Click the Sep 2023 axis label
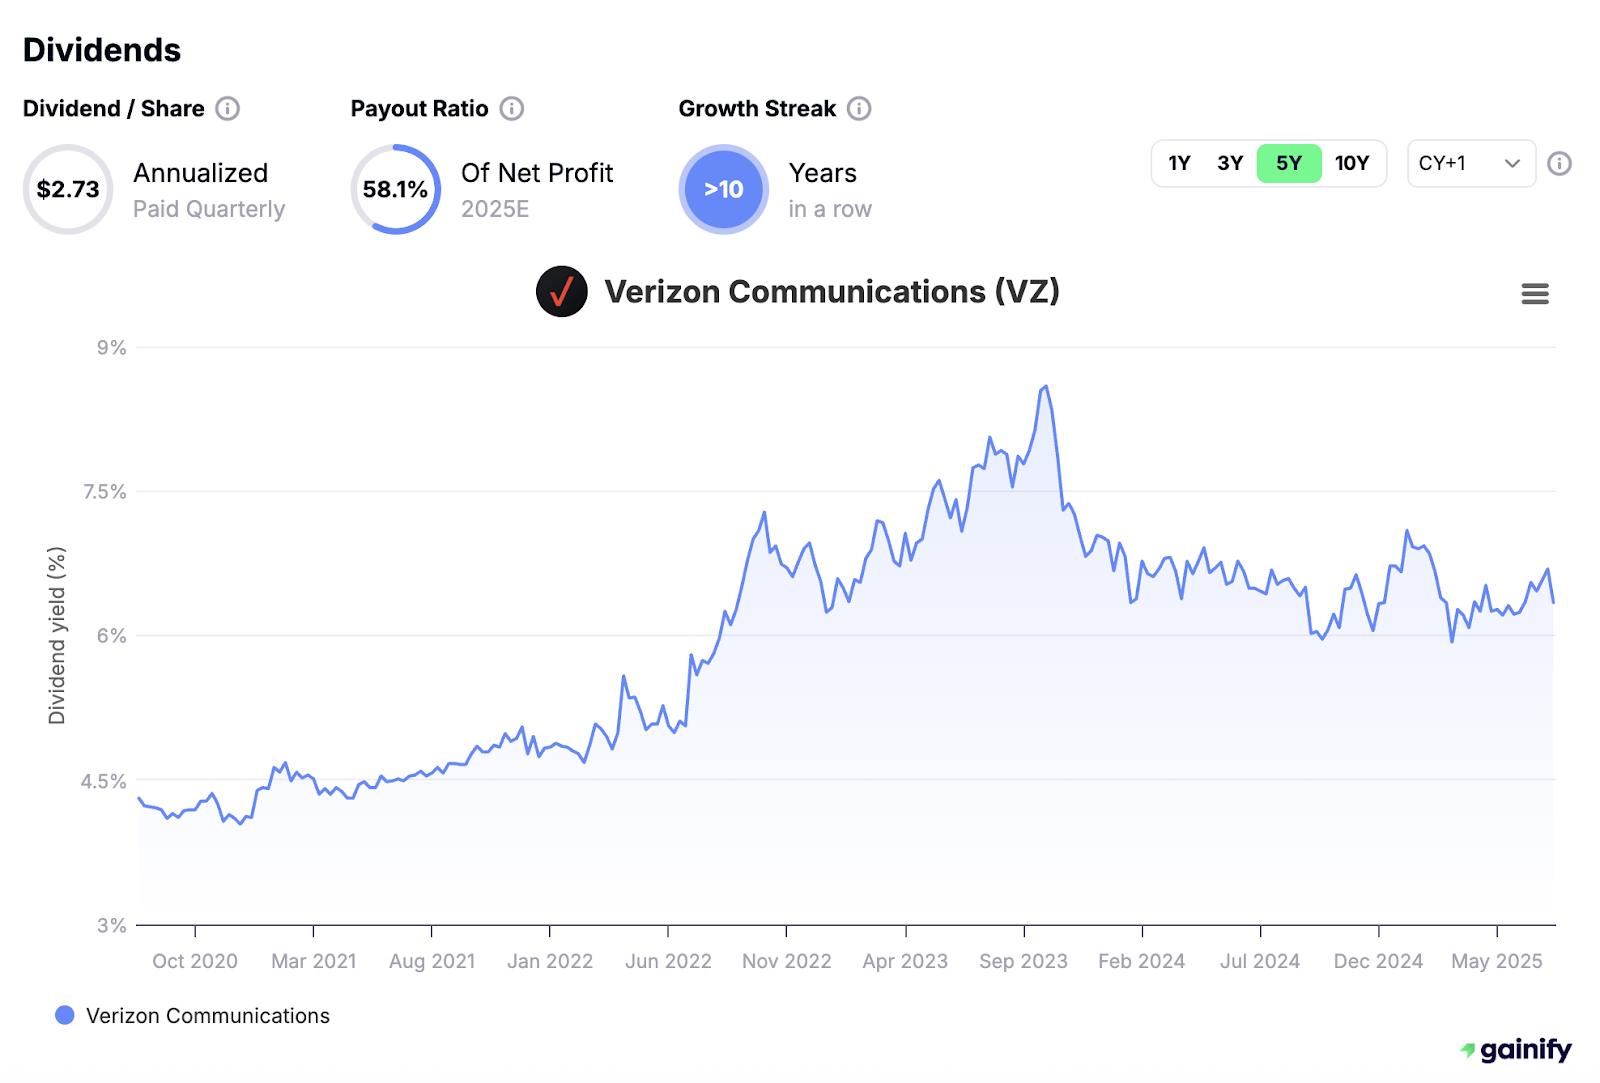1600x1083 pixels. 1023,961
